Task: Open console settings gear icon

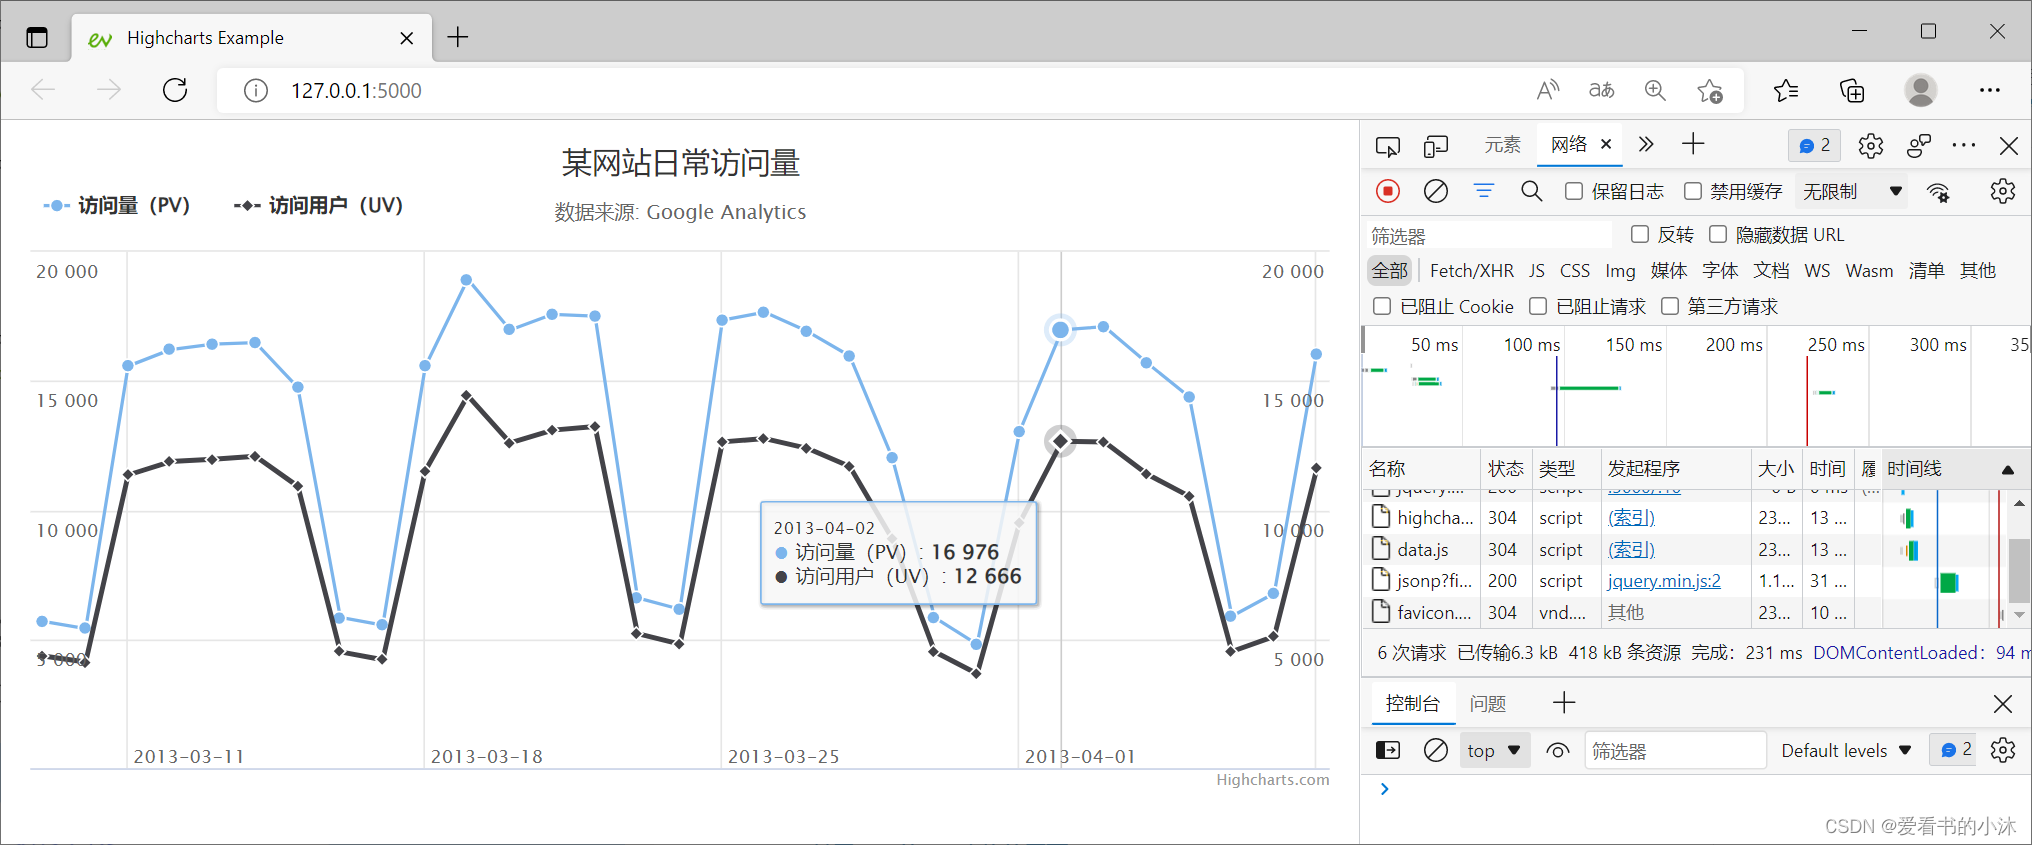Action: (2003, 750)
